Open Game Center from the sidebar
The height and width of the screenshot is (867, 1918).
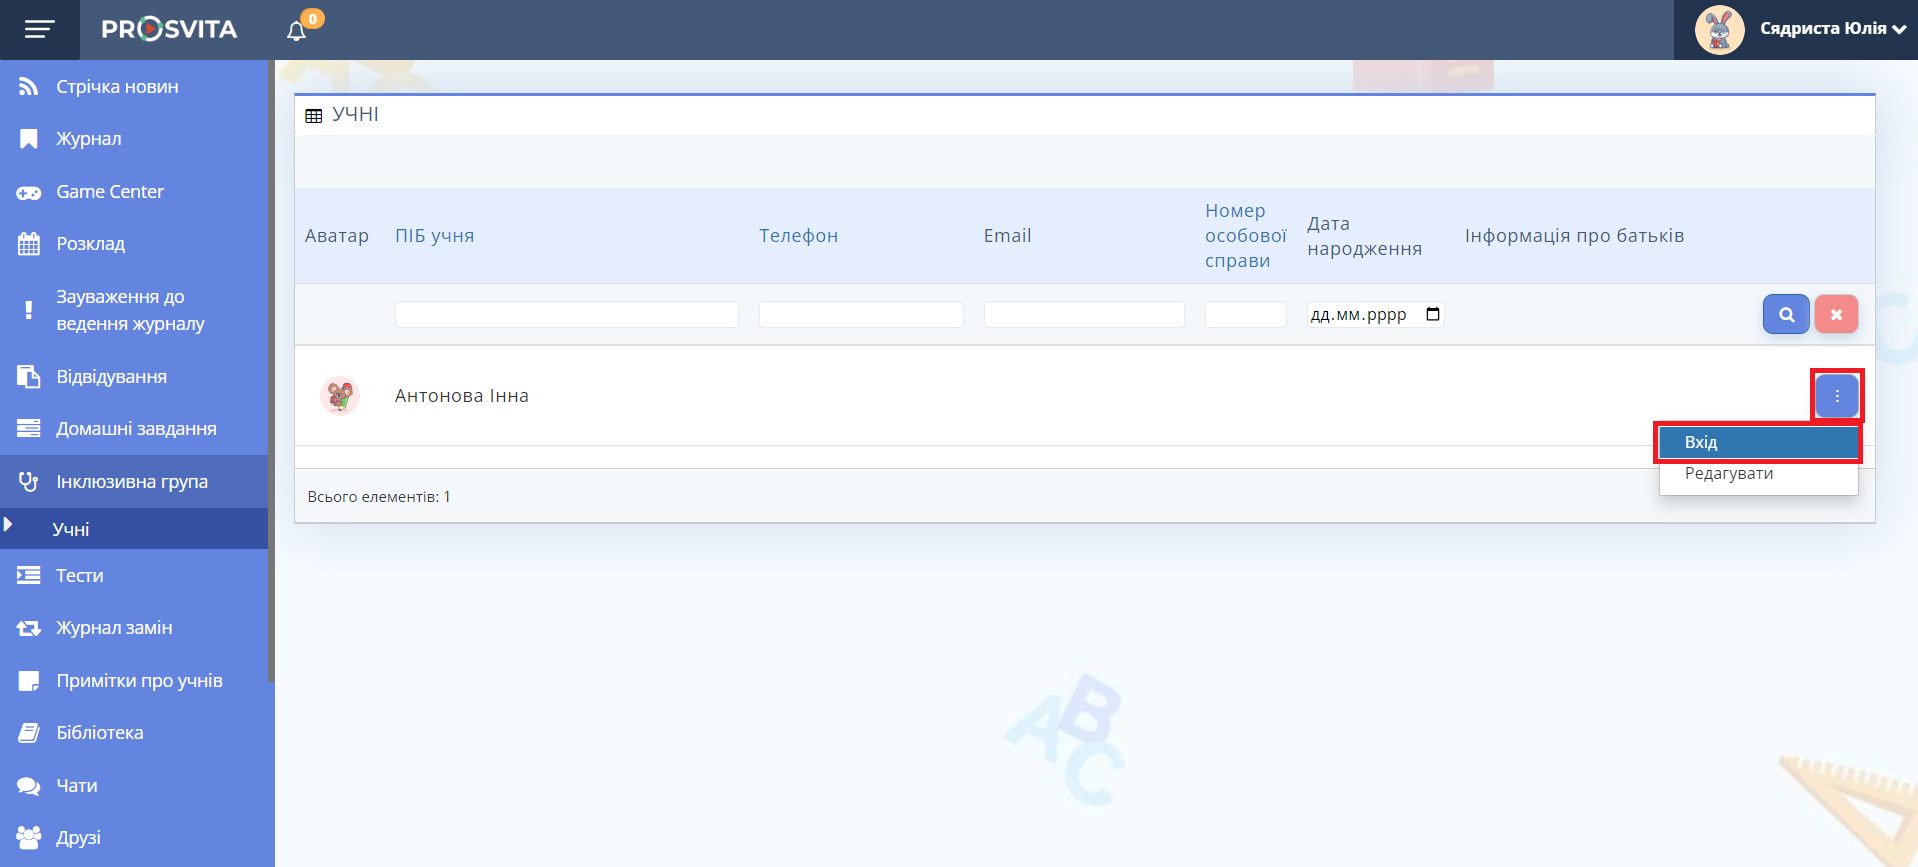click(109, 192)
